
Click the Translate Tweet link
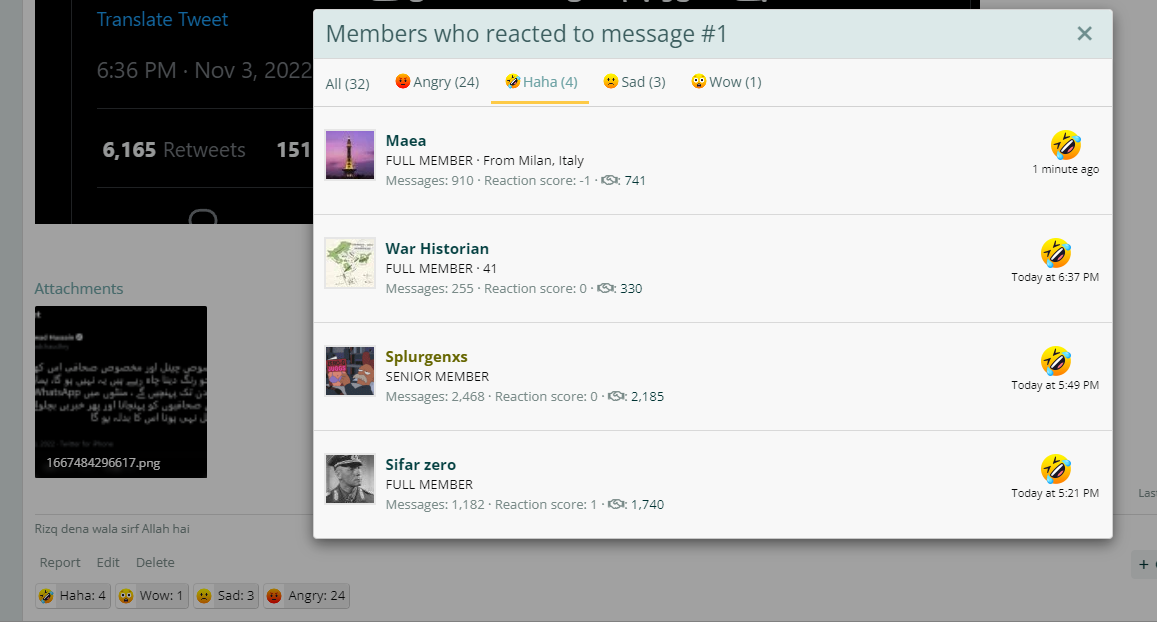click(162, 19)
